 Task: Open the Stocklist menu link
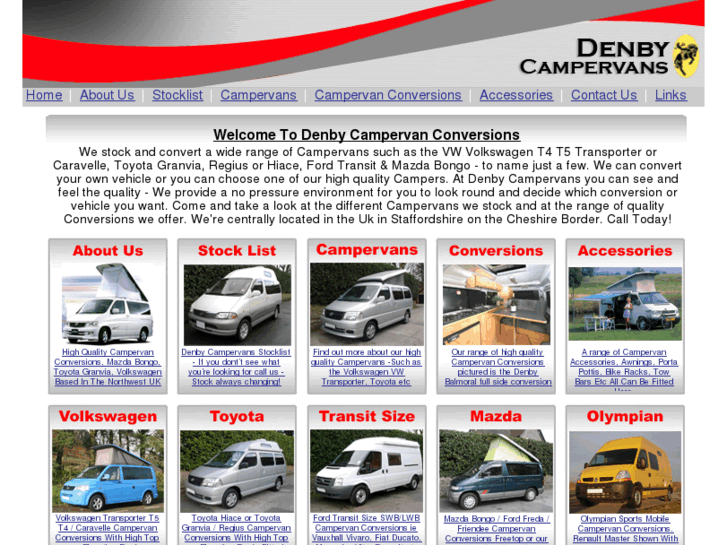178,95
